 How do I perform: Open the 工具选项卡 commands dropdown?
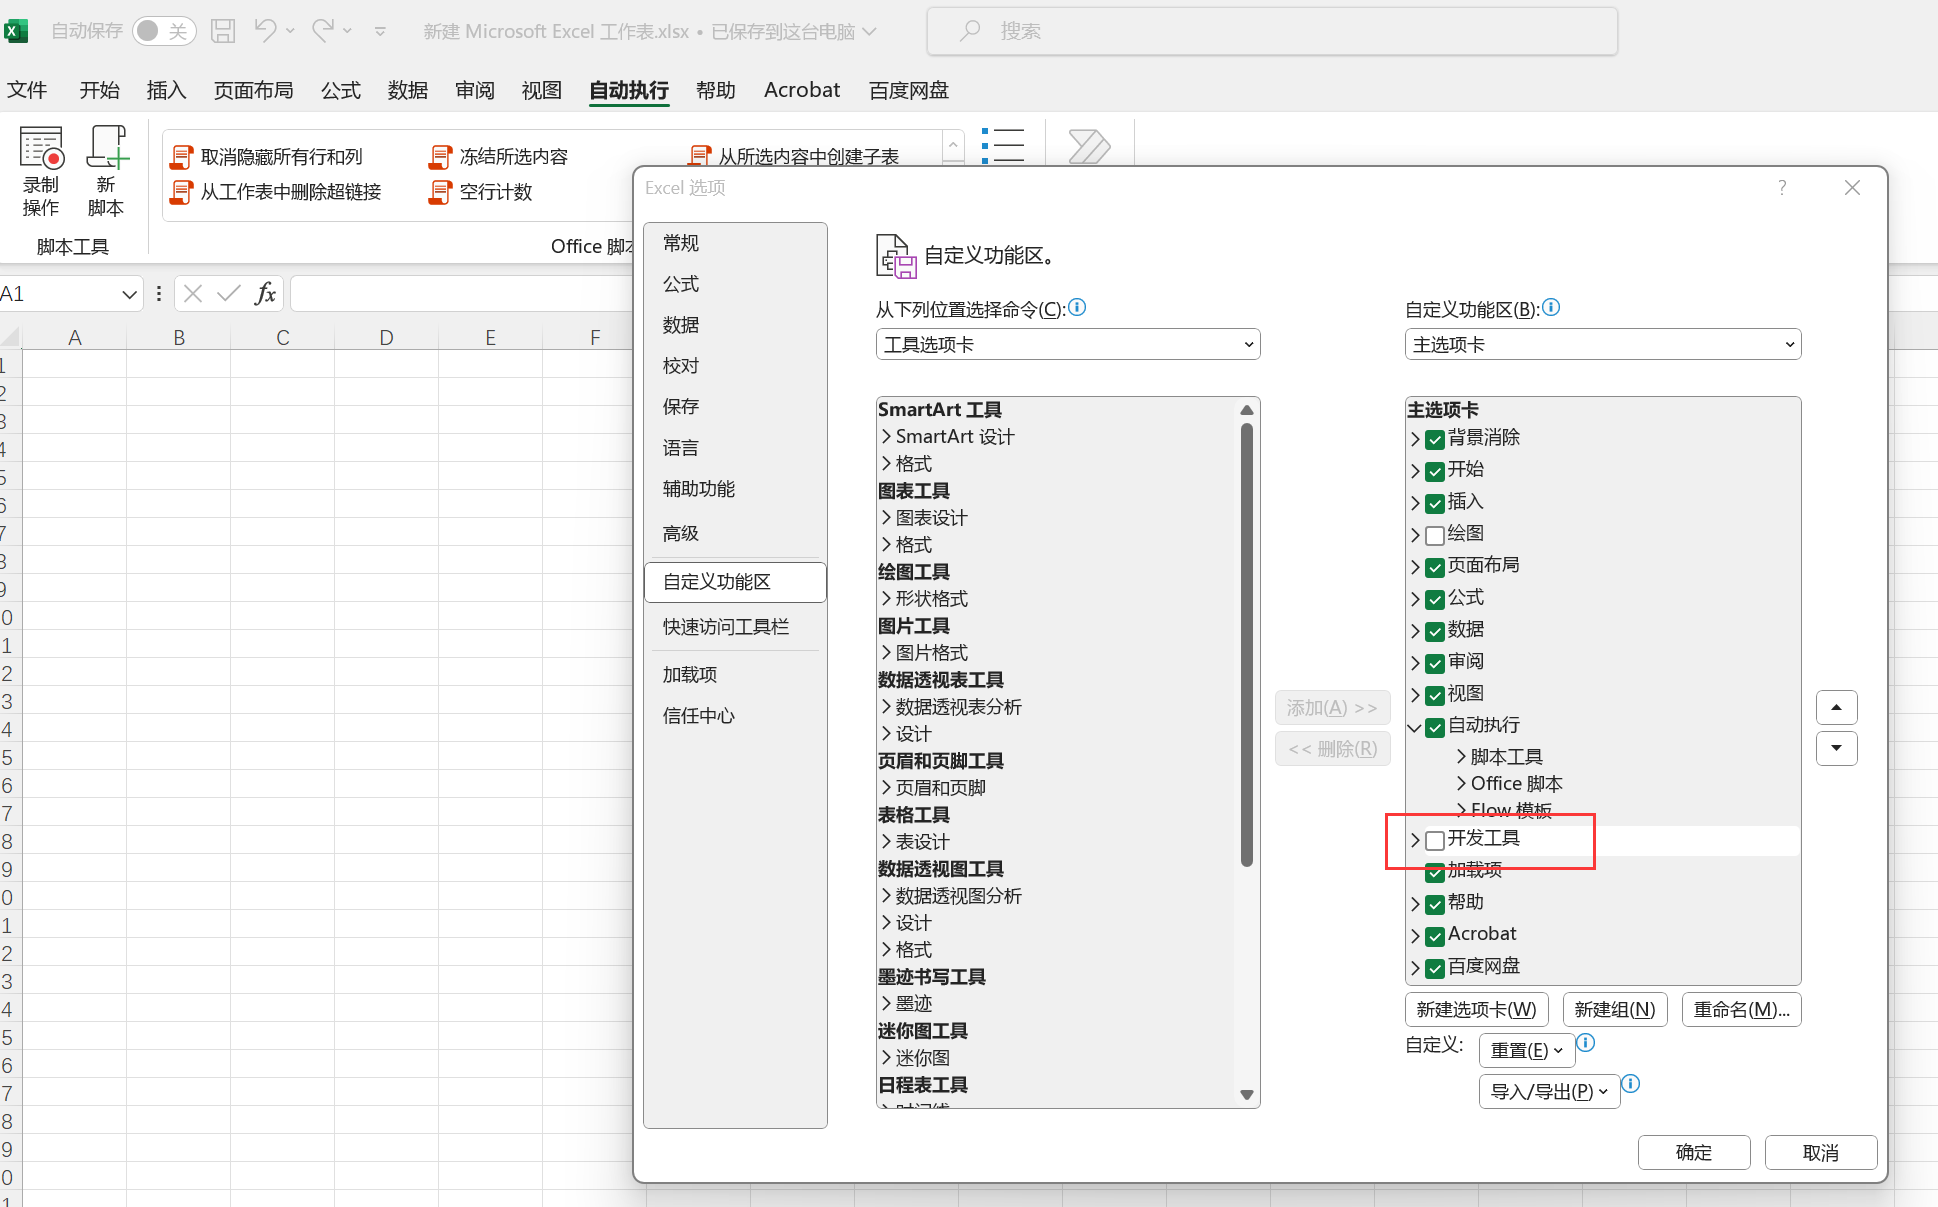click(x=1068, y=344)
